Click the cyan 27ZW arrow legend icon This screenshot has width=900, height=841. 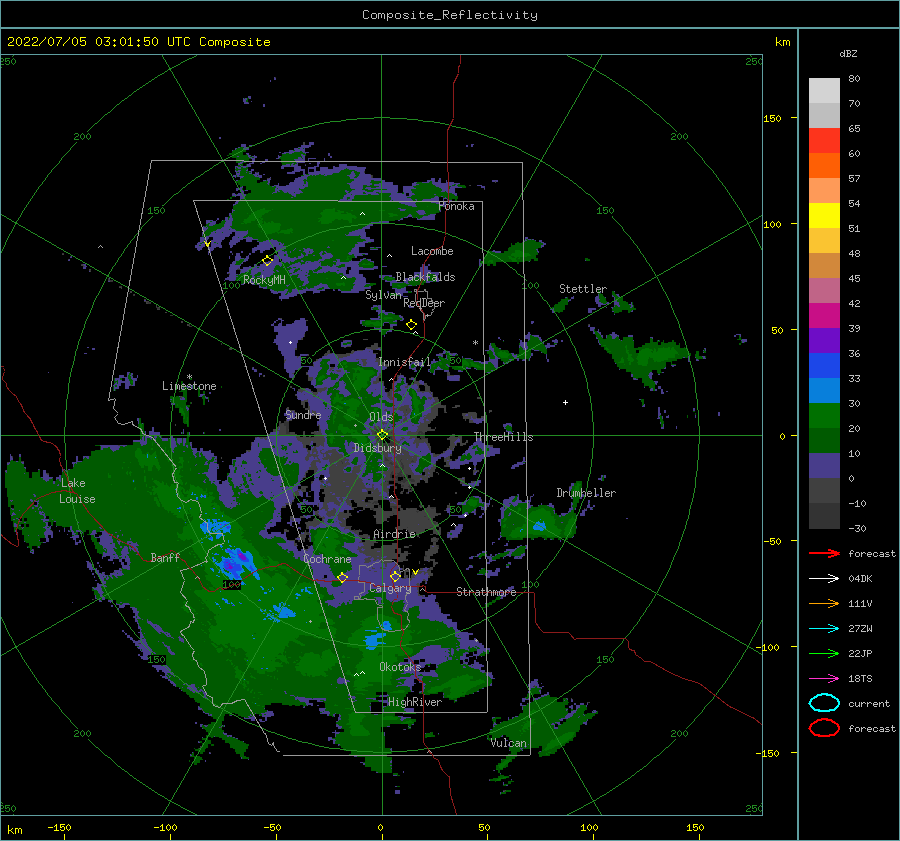(x=824, y=629)
